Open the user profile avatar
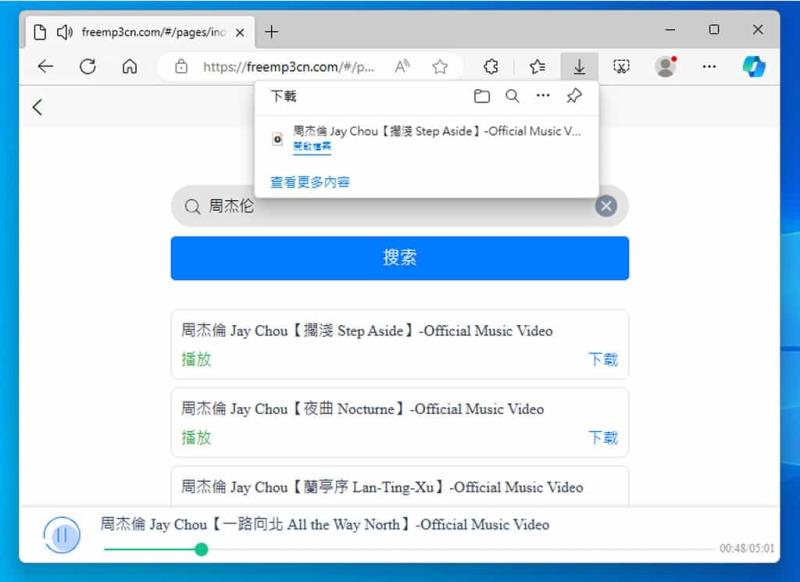This screenshot has height=582, width=800. (665, 66)
